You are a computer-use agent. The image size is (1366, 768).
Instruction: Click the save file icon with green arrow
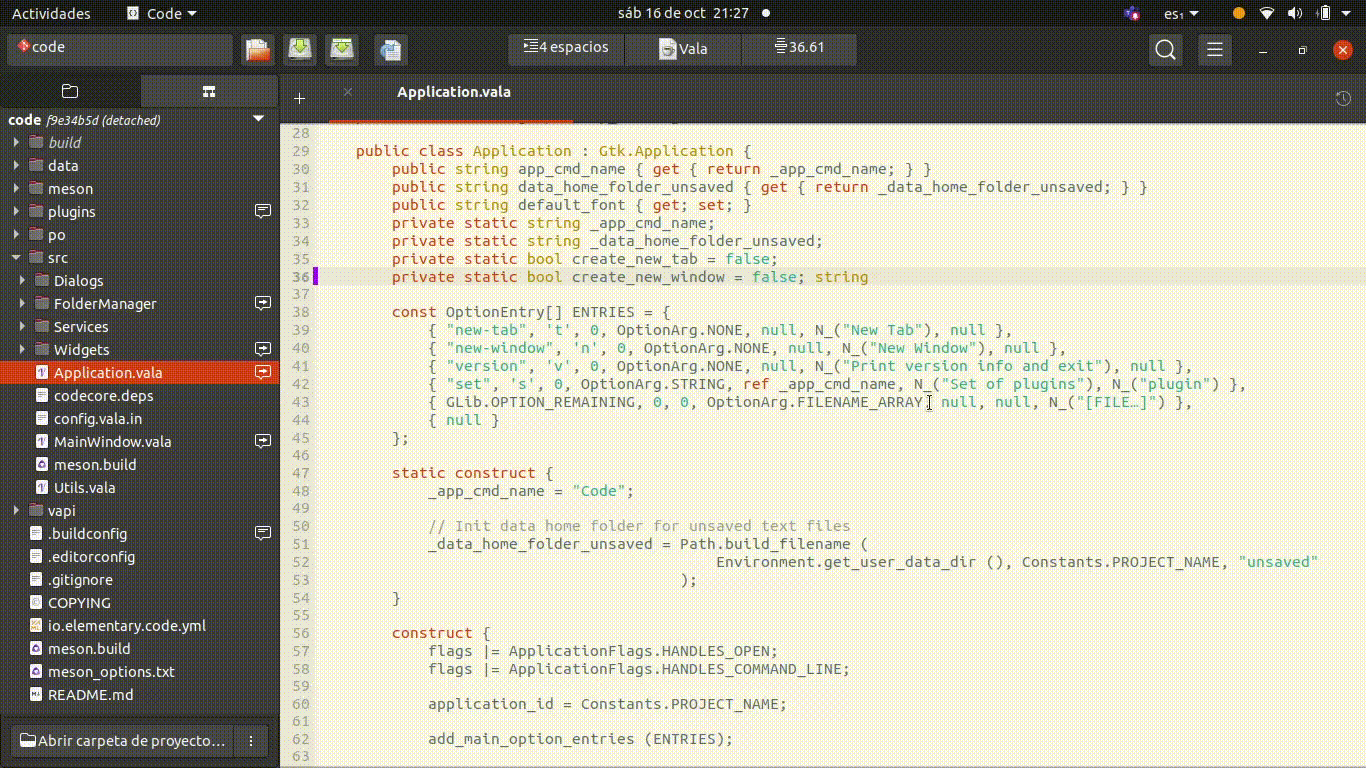[301, 49]
